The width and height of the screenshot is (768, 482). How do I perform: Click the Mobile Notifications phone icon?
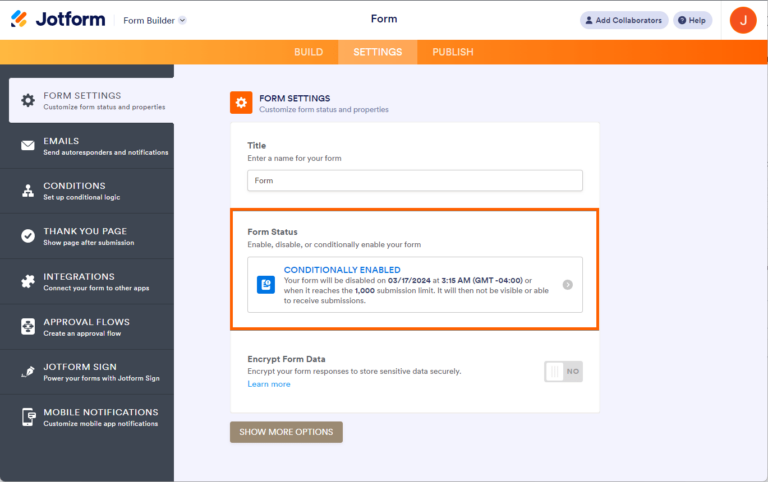(x=28, y=417)
